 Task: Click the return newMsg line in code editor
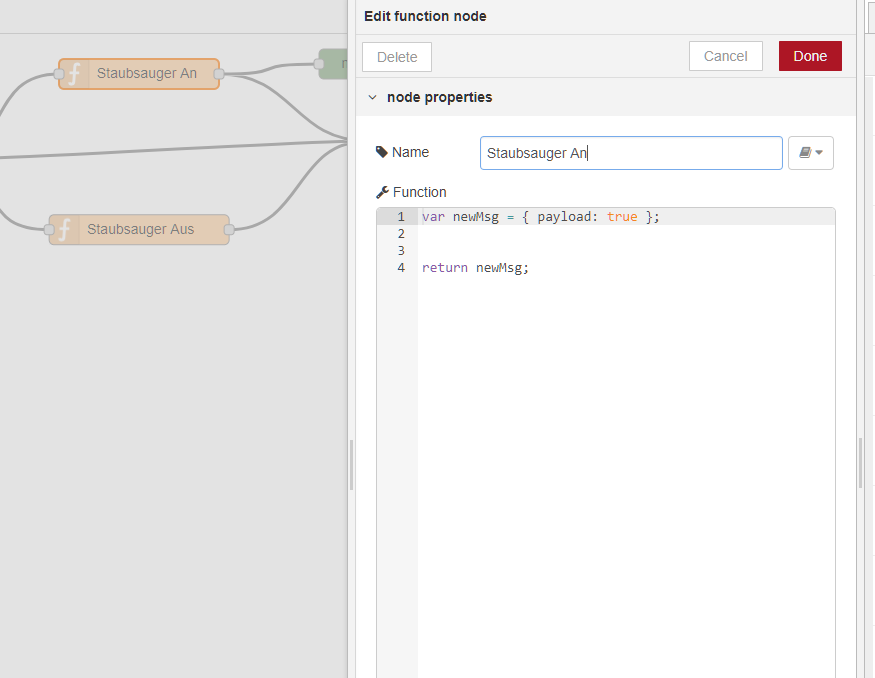475,268
